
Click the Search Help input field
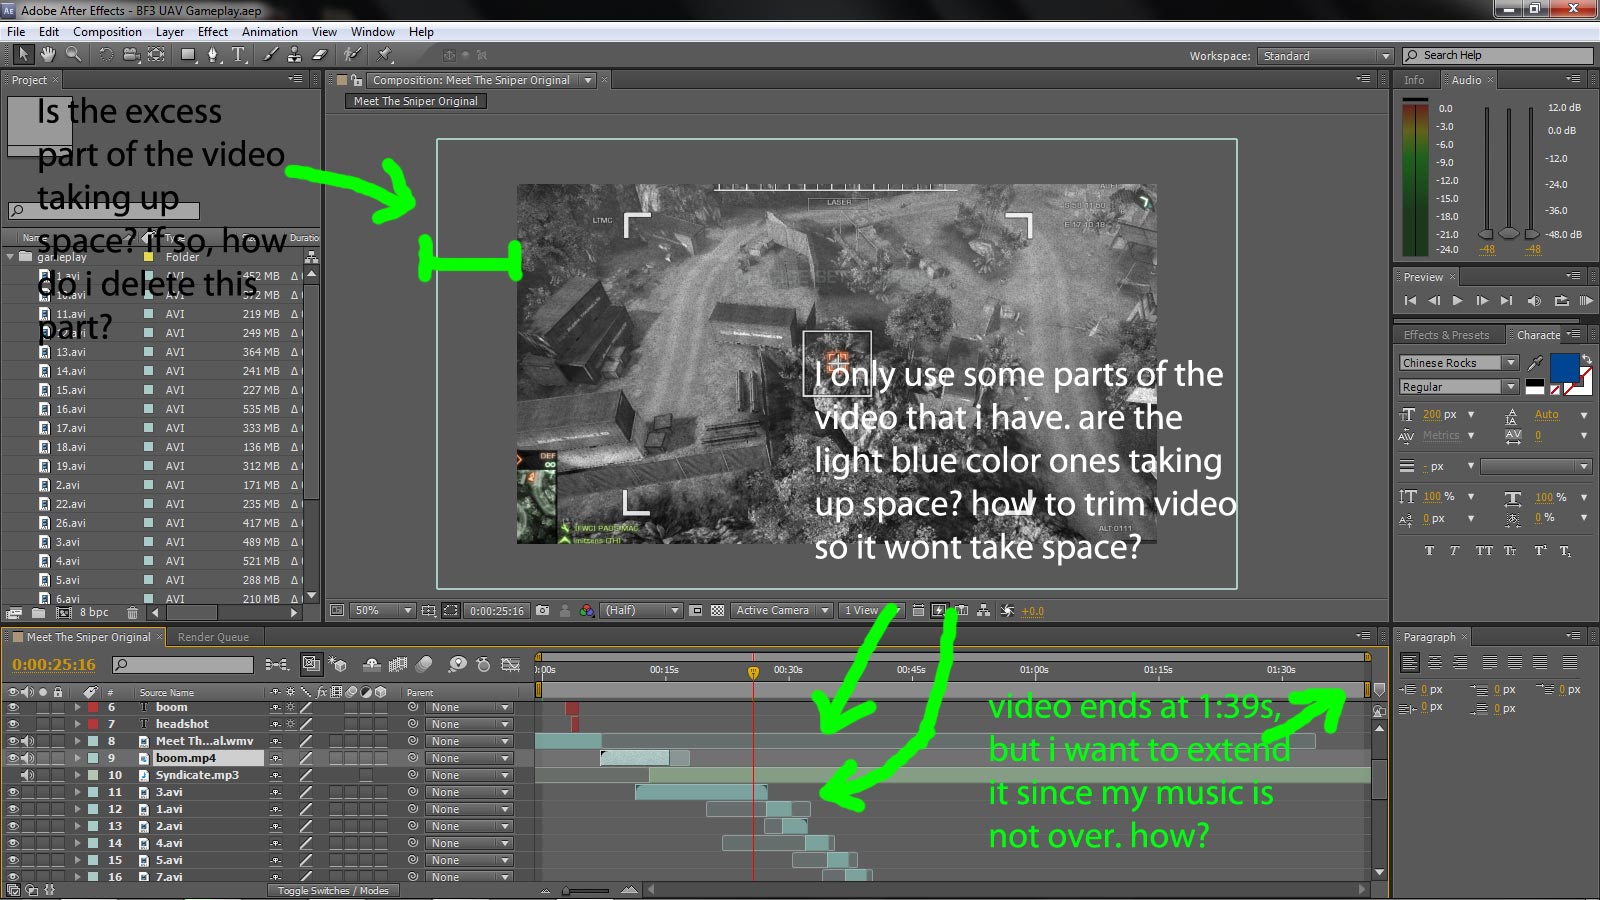[1497, 56]
